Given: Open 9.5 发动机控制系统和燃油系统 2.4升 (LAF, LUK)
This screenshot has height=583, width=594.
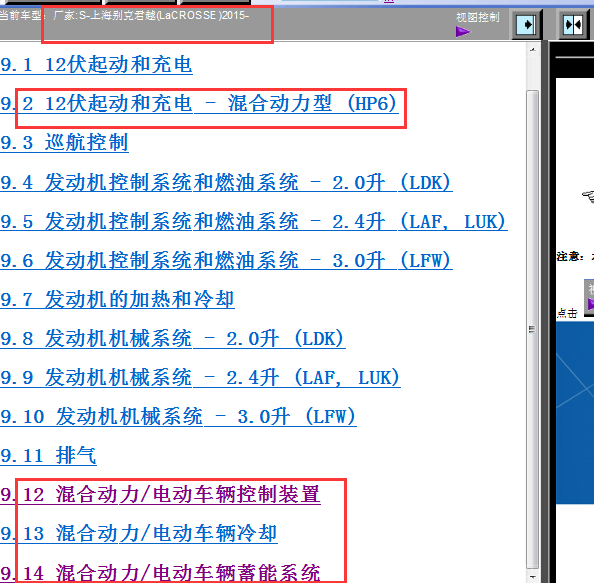Looking at the screenshot, I should coord(254,221).
